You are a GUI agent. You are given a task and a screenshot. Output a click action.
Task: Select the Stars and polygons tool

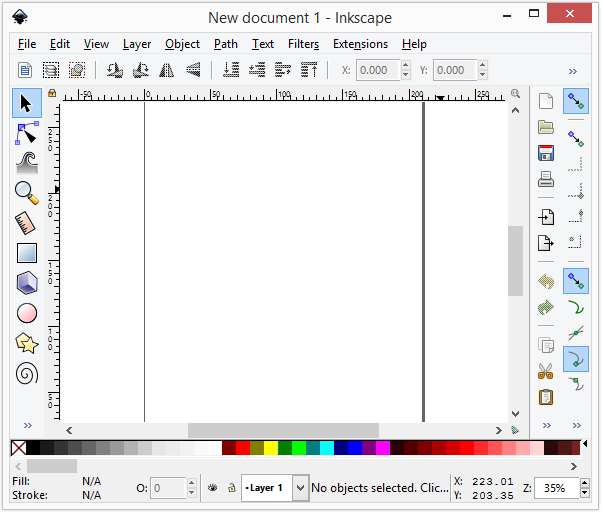pyautogui.click(x=27, y=343)
